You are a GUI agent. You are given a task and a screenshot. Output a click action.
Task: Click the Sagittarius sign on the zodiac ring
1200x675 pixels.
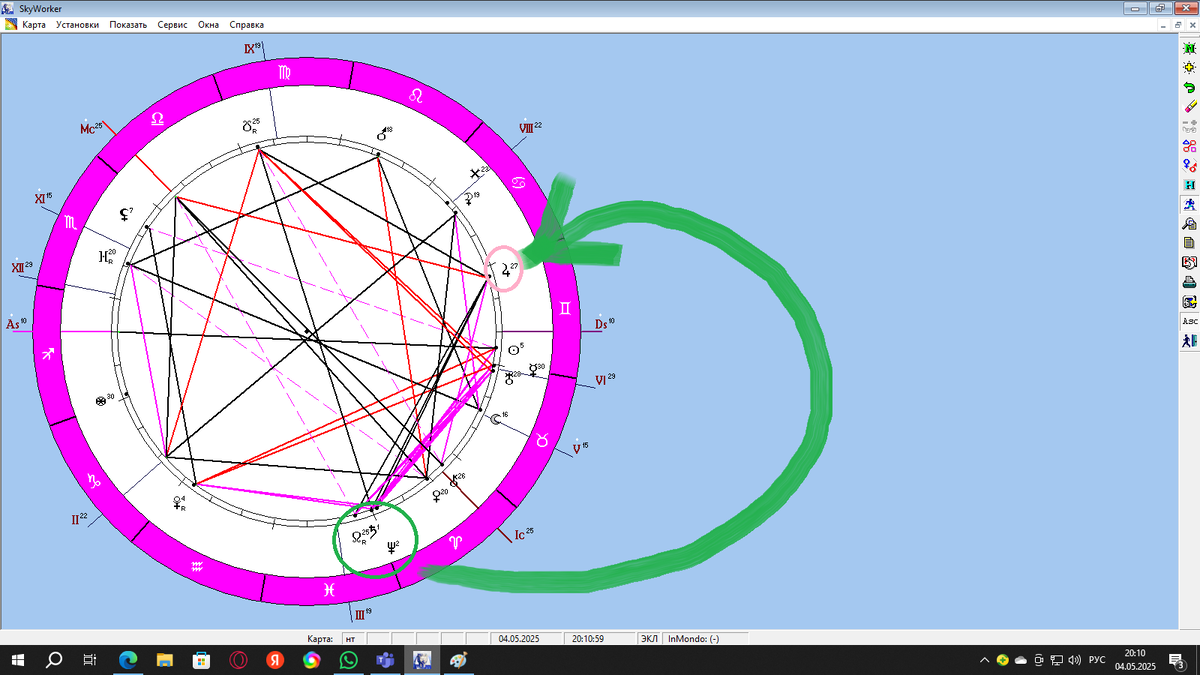tap(48, 354)
